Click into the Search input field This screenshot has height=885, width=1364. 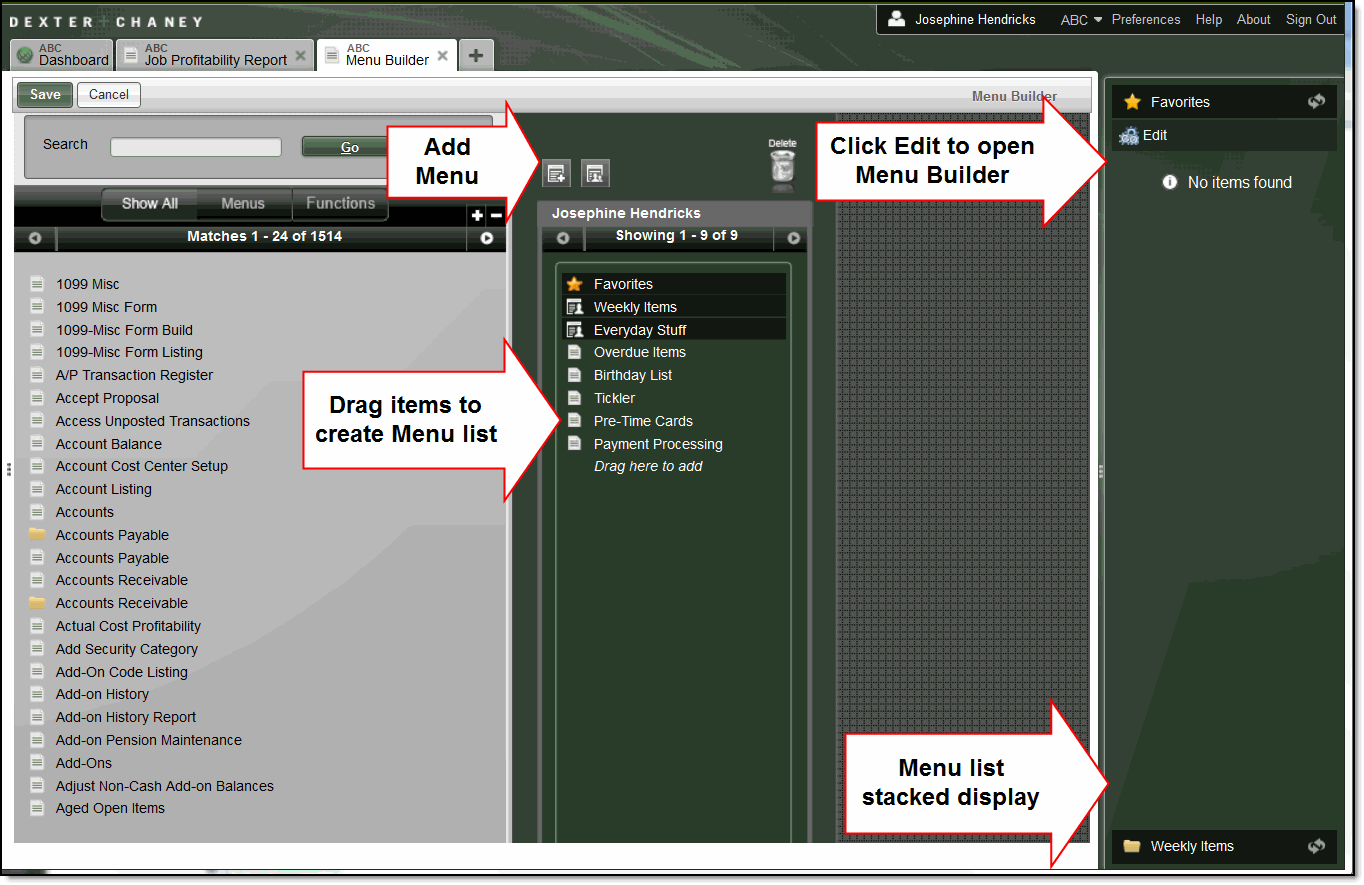click(x=196, y=147)
